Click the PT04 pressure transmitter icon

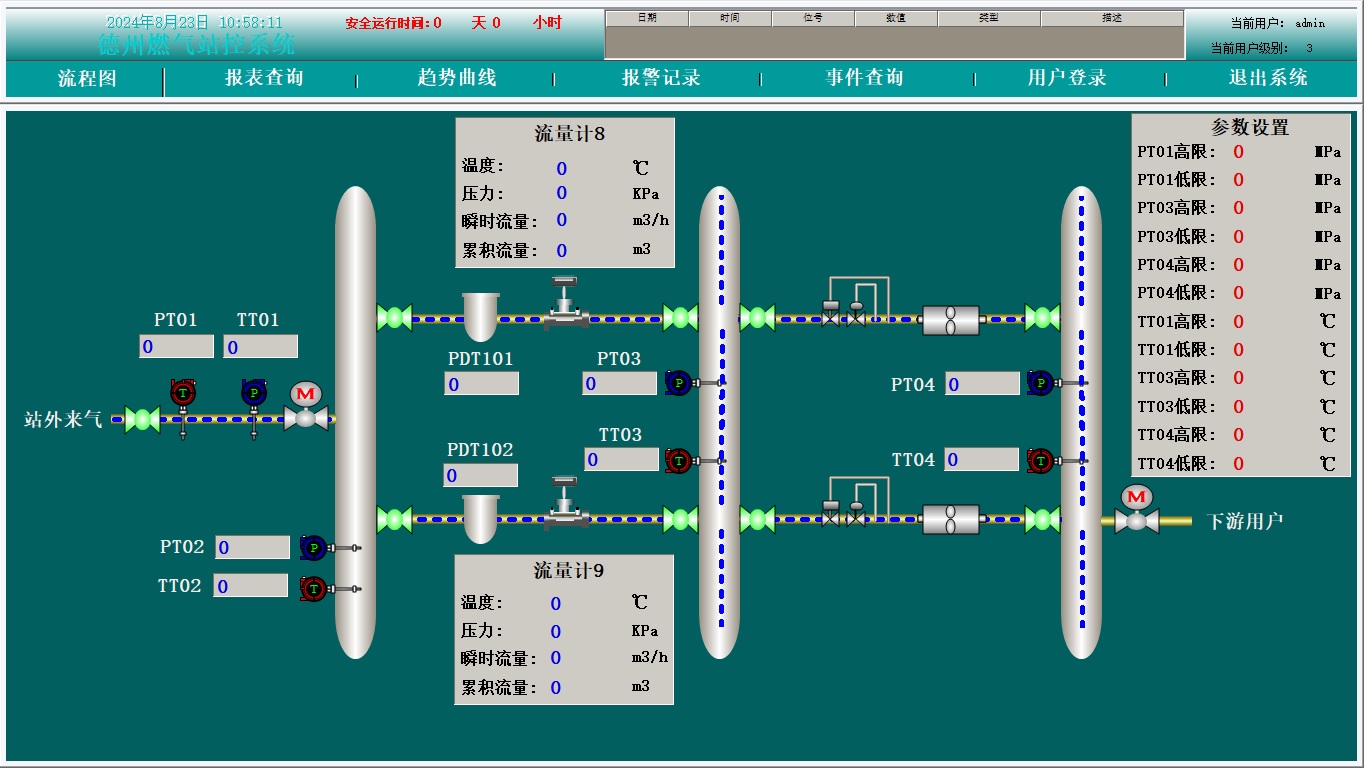pos(1040,382)
